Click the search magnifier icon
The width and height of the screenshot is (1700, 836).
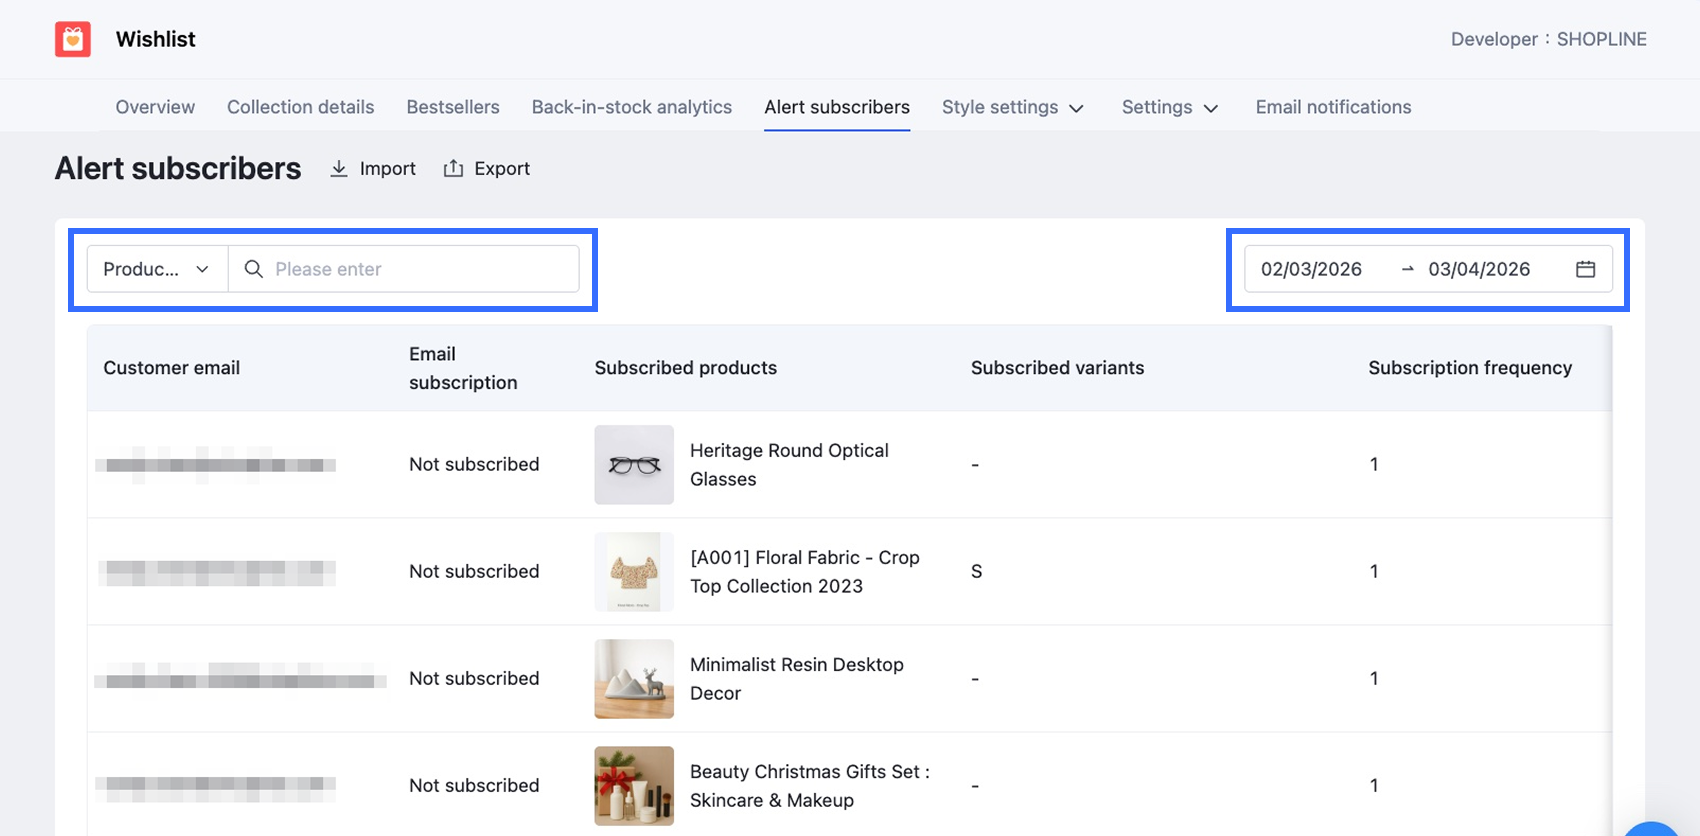point(254,269)
